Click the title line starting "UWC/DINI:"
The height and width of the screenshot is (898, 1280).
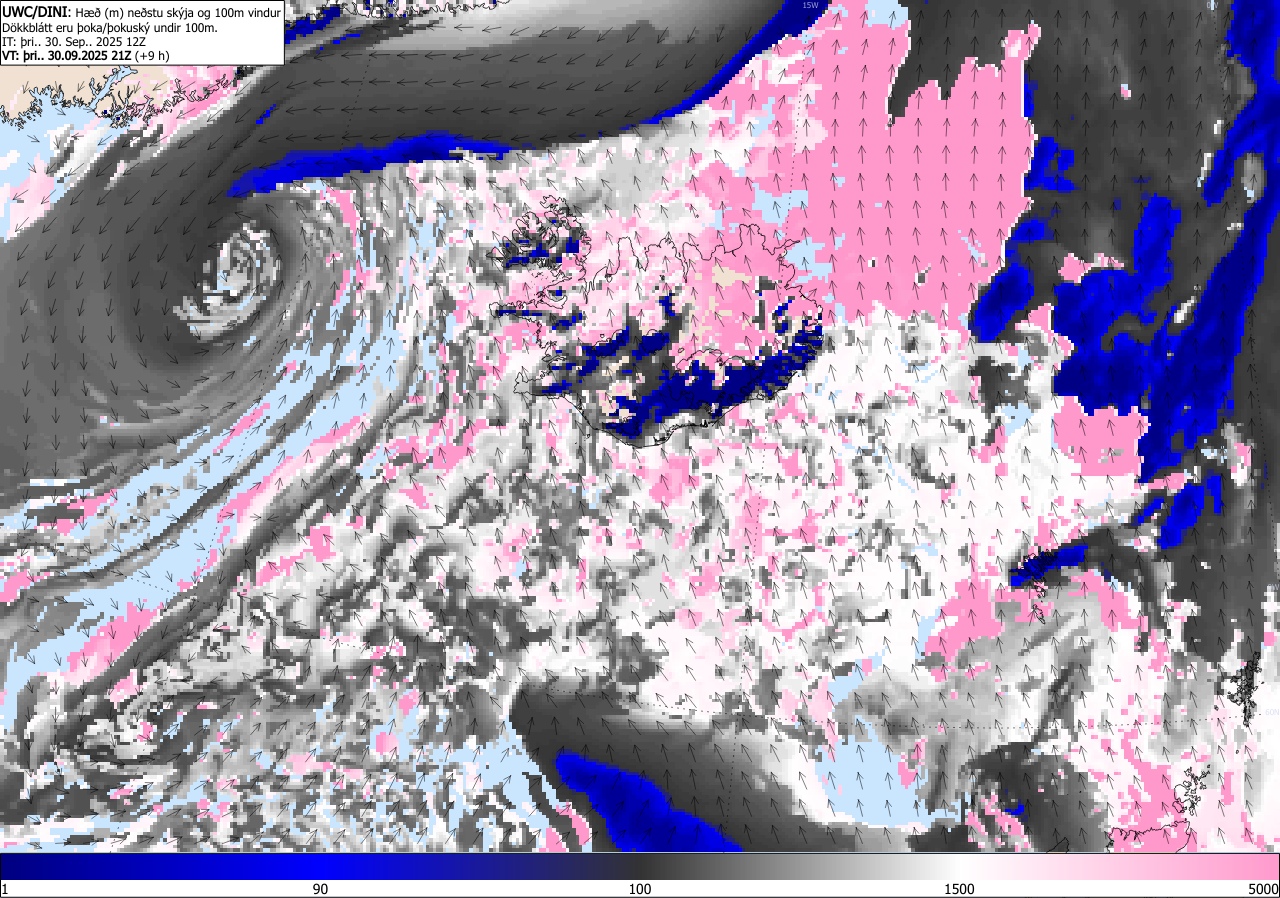pyautogui.click(x=141, y=11)
